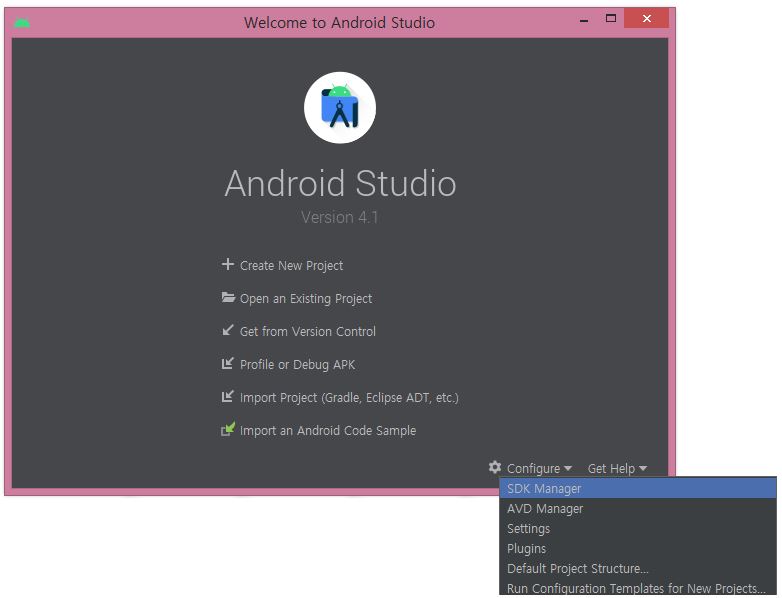This screenshot has height=598, width=782.
Task: Click the arrow icon for Get from Version Control
Action: pyautogui.click(x=227, y=330)
